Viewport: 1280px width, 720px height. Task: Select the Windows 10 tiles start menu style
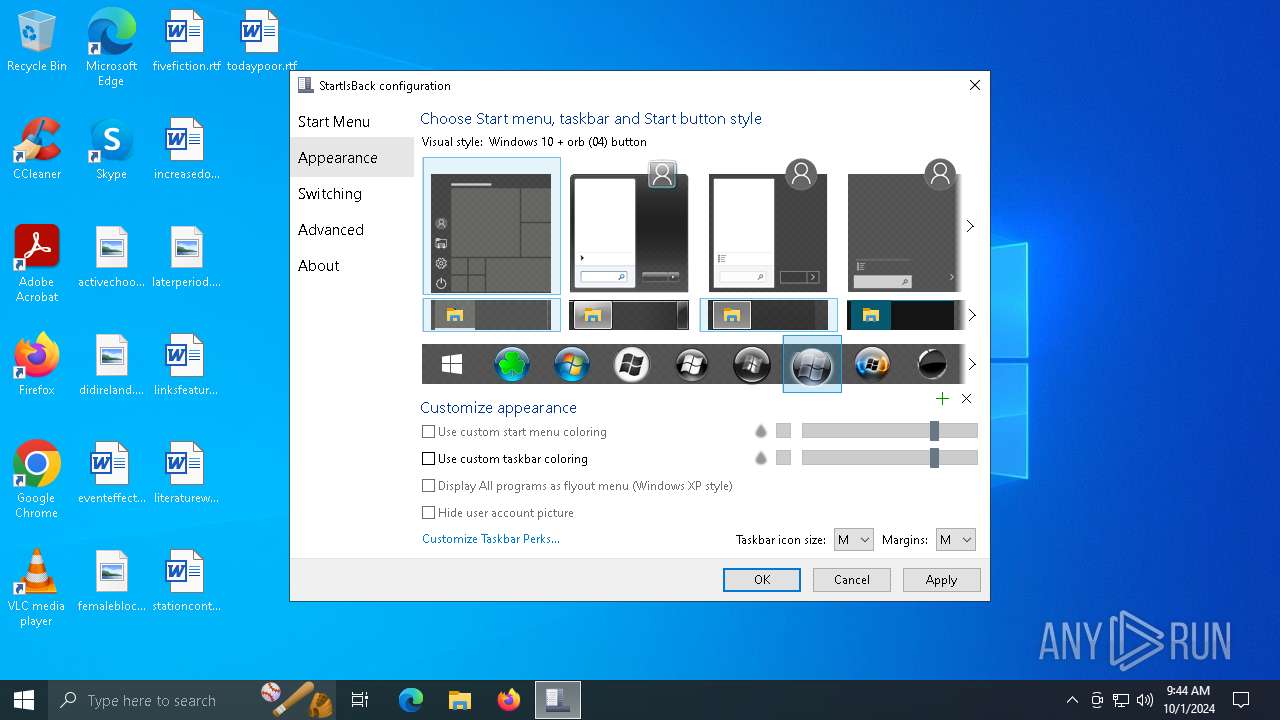tap(491, 226)
